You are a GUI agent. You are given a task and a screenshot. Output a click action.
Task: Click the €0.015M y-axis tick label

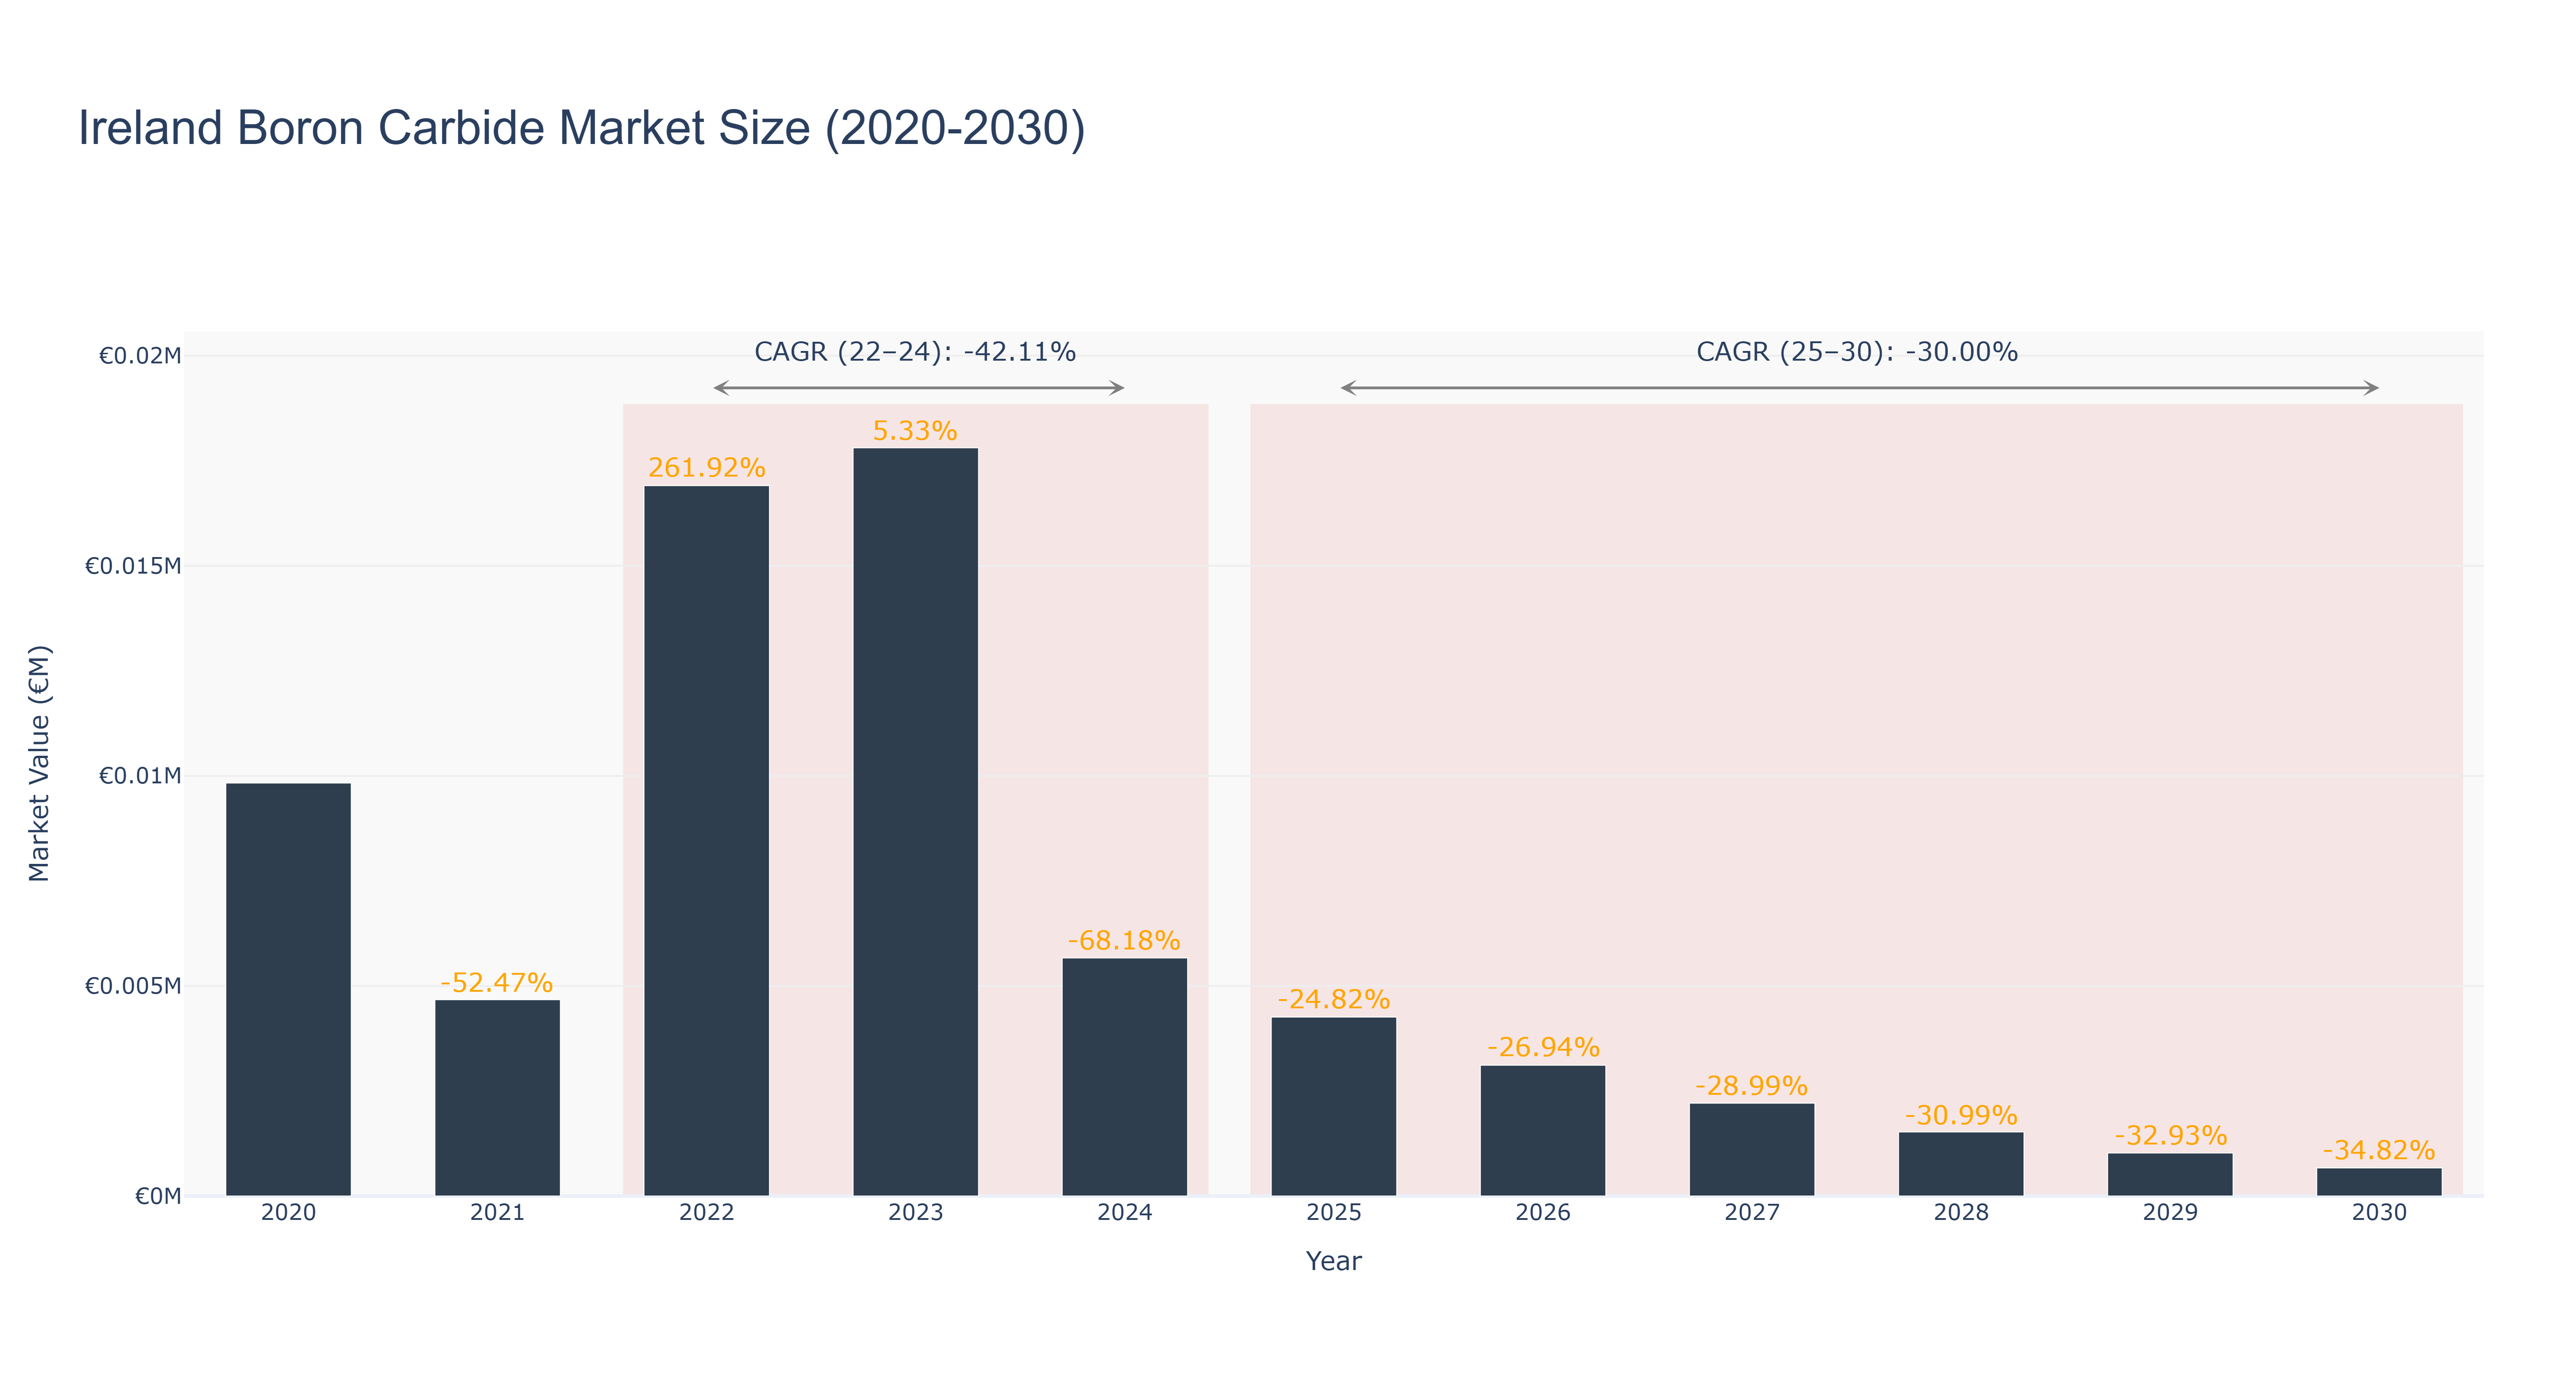[x=133, y=566]
